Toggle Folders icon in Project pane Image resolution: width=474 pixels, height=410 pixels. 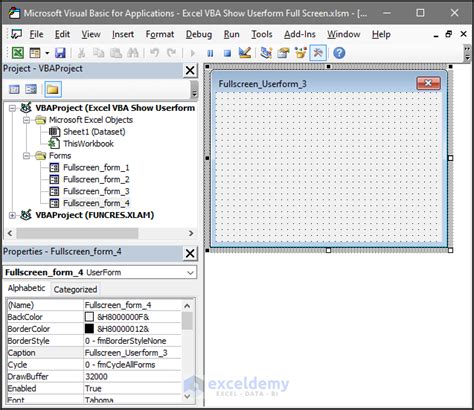[53, 89]
